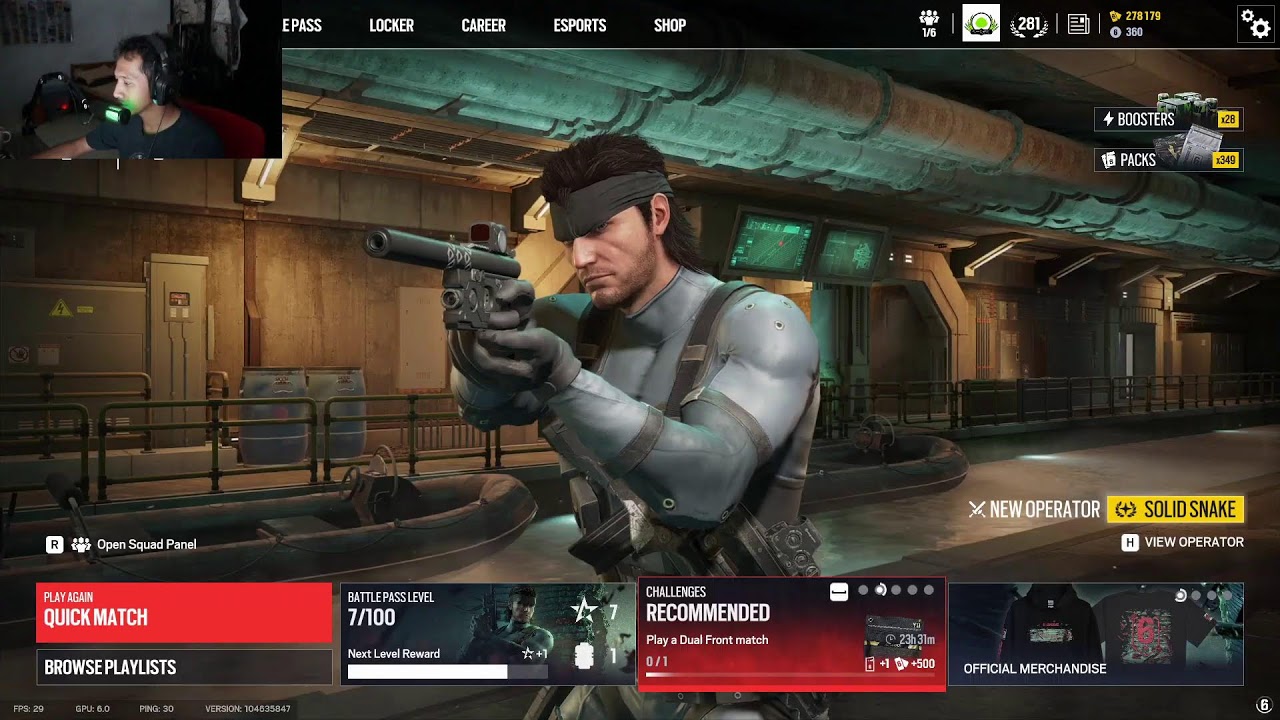Click View Operator label
Screen dimensions: 1280x720
pyautogui.click(x=1194, y=542)
